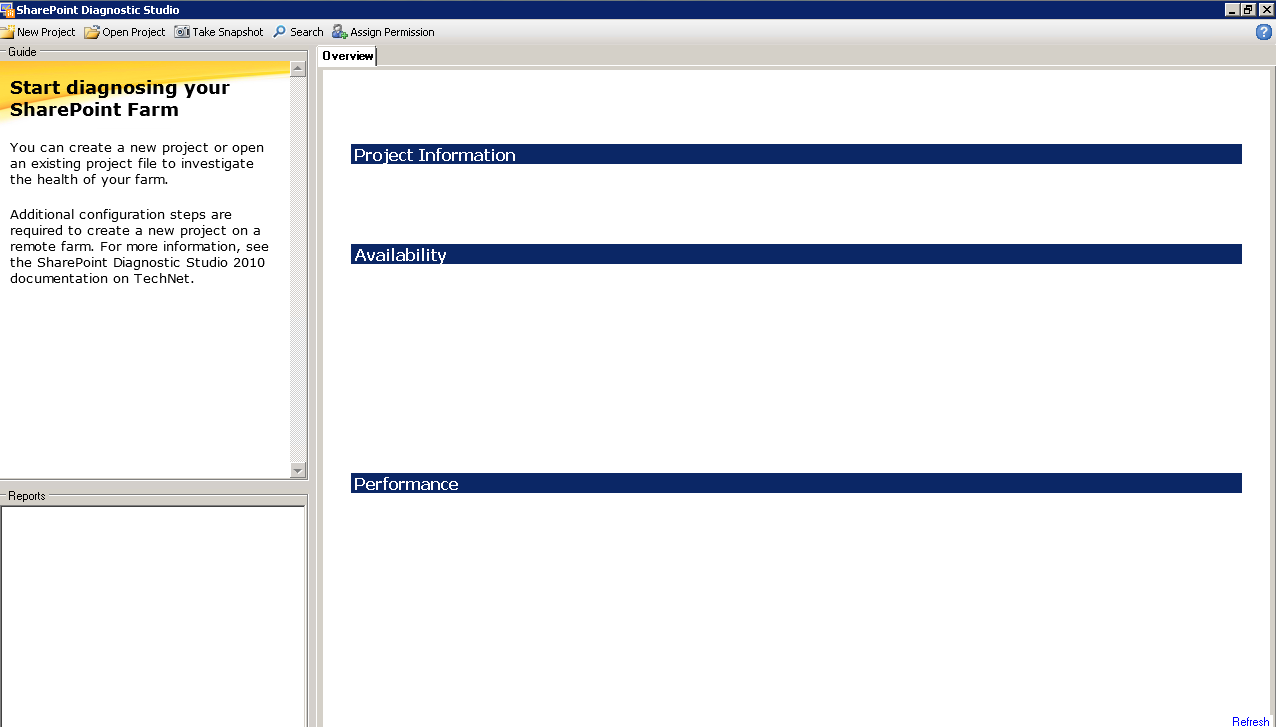This screenshot has height=727, width=1276.
Task: Close the SharePoint Diagnostic Studio window
Action: coord(1266,9)
